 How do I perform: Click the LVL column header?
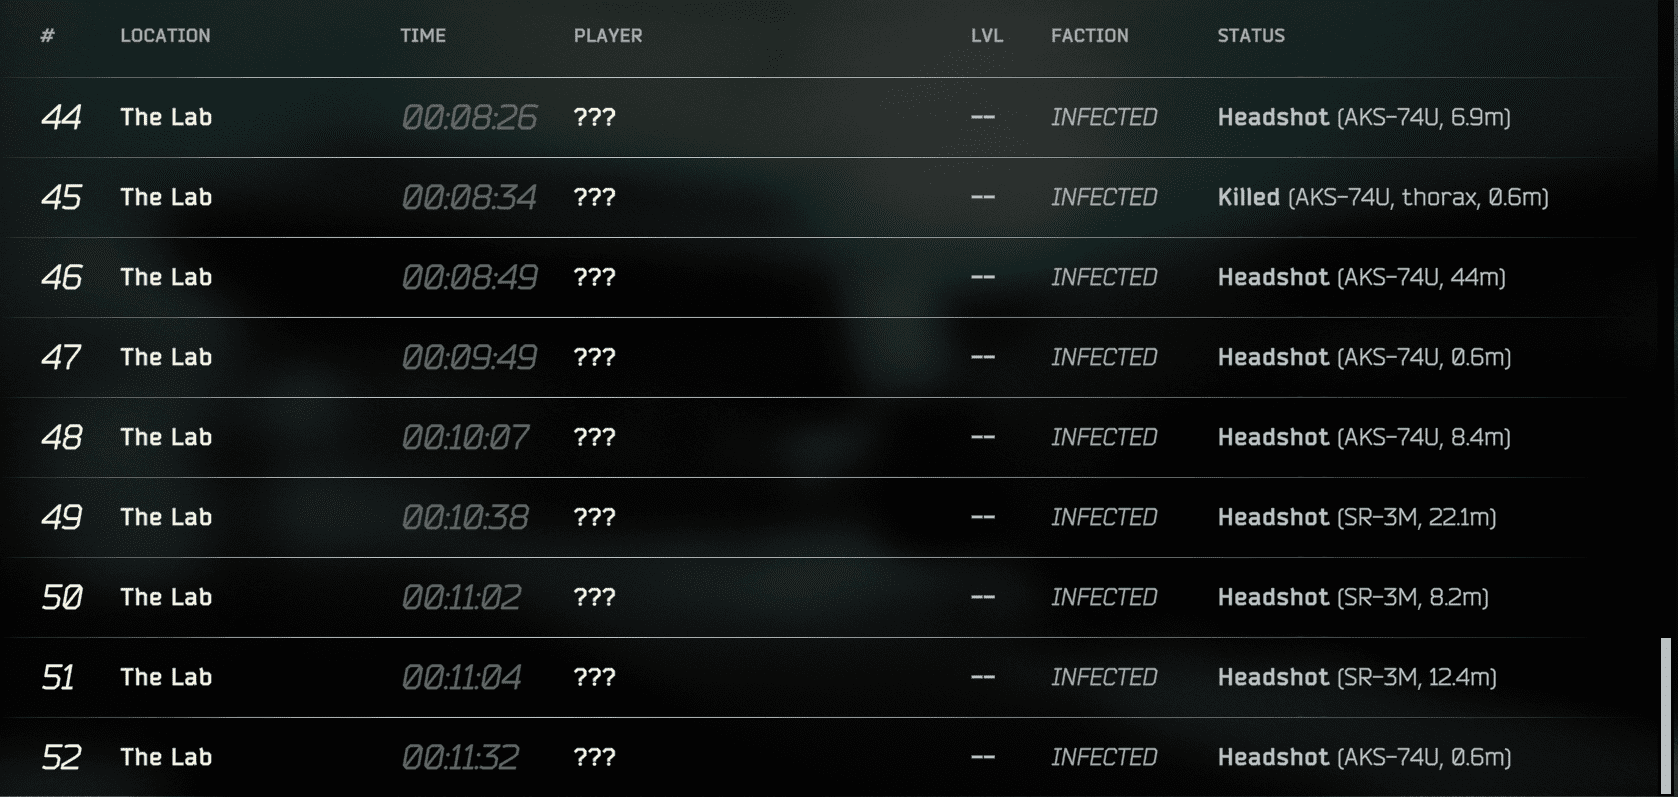(x=987, y=36)
